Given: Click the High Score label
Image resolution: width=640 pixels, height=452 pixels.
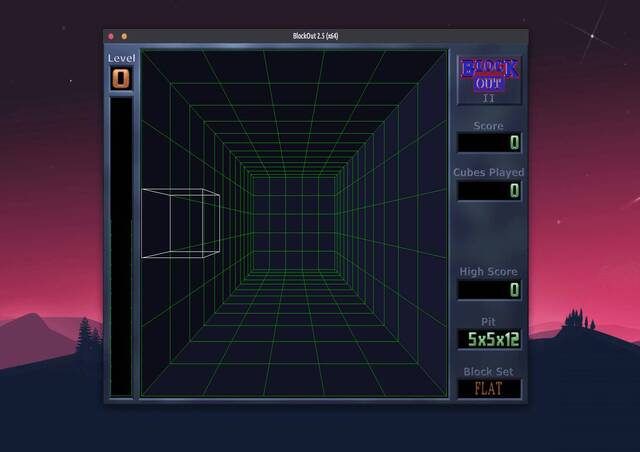Looking at the screenshot, I should [489, 272].
